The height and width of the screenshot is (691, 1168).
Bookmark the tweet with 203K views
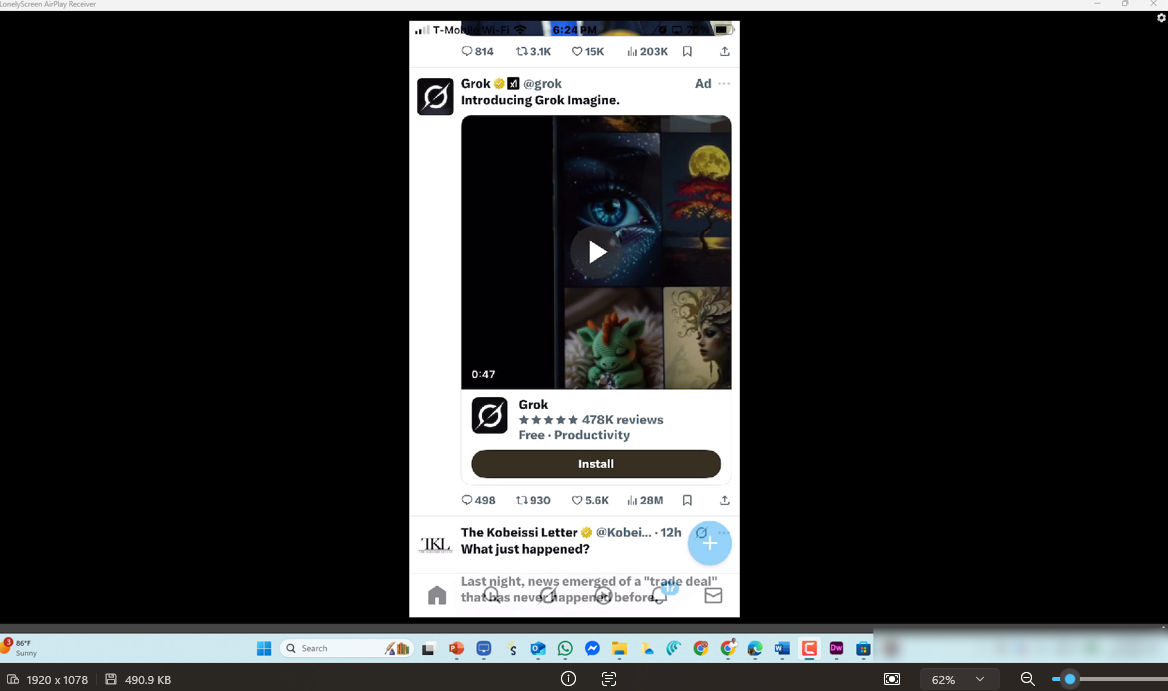688,51
